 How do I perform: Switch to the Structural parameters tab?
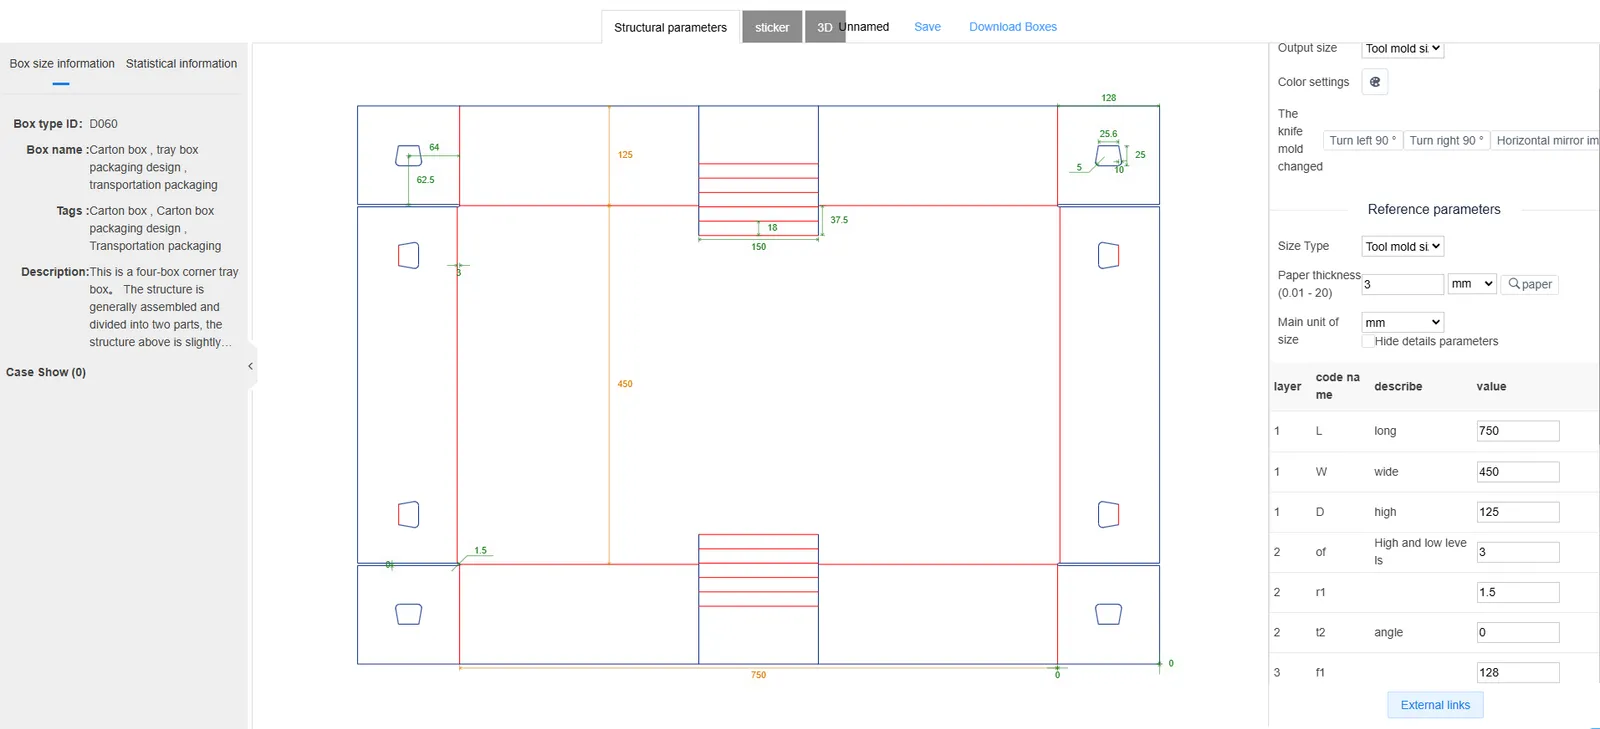[670, 27]
